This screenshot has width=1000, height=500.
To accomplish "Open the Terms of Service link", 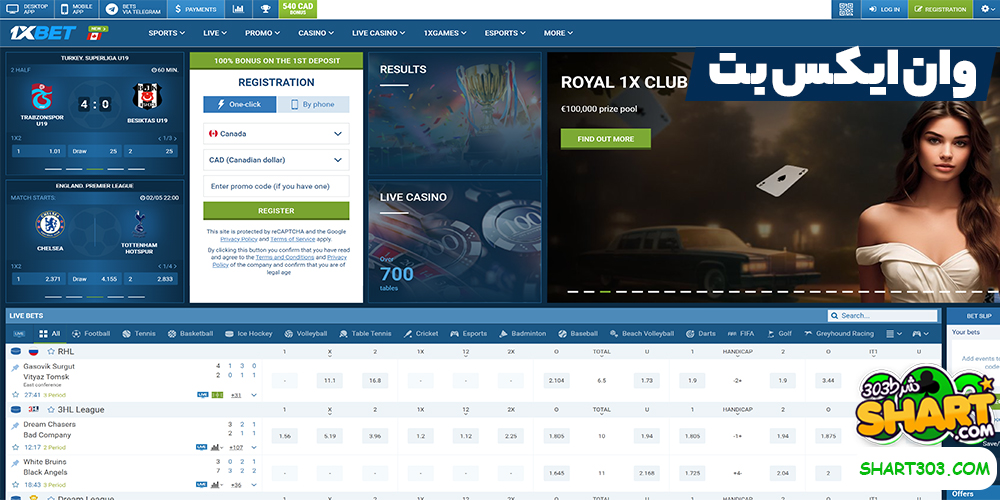I will (292, 239).
